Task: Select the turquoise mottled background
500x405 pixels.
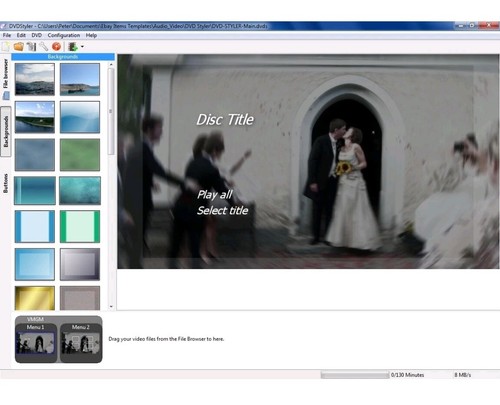Action: click(80, 190)
